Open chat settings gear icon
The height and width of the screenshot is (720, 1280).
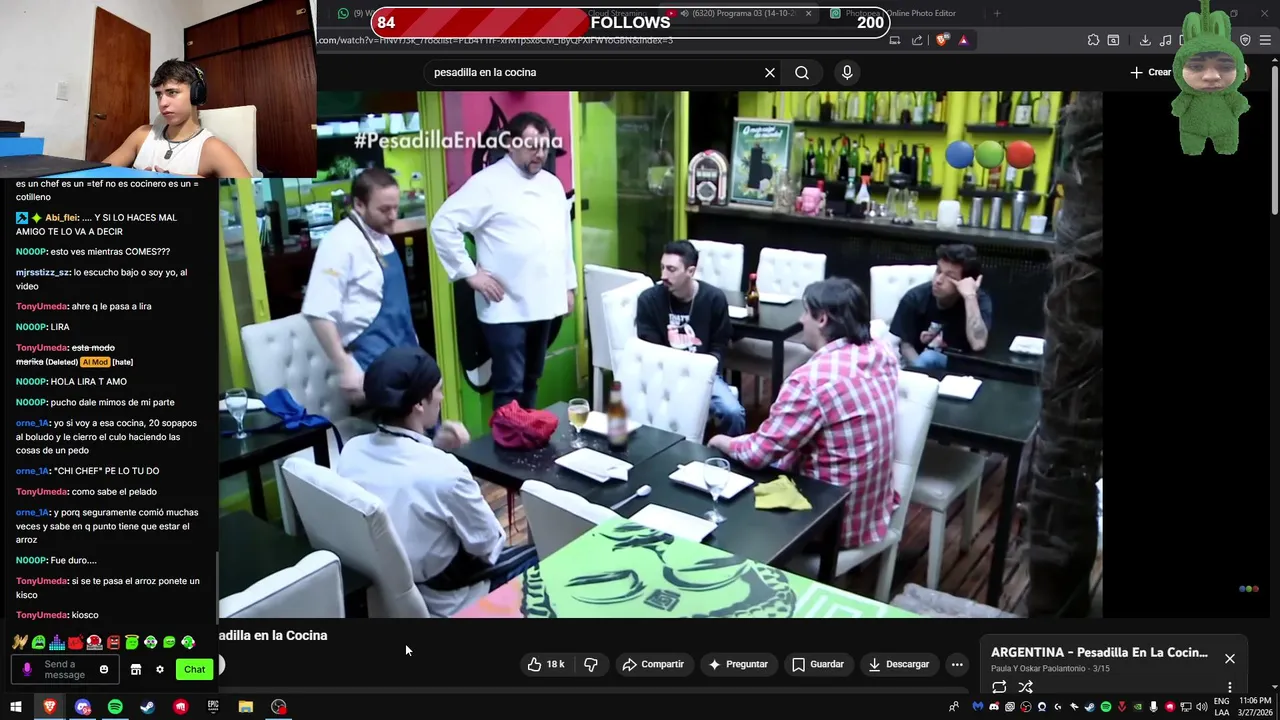point(159,669)
